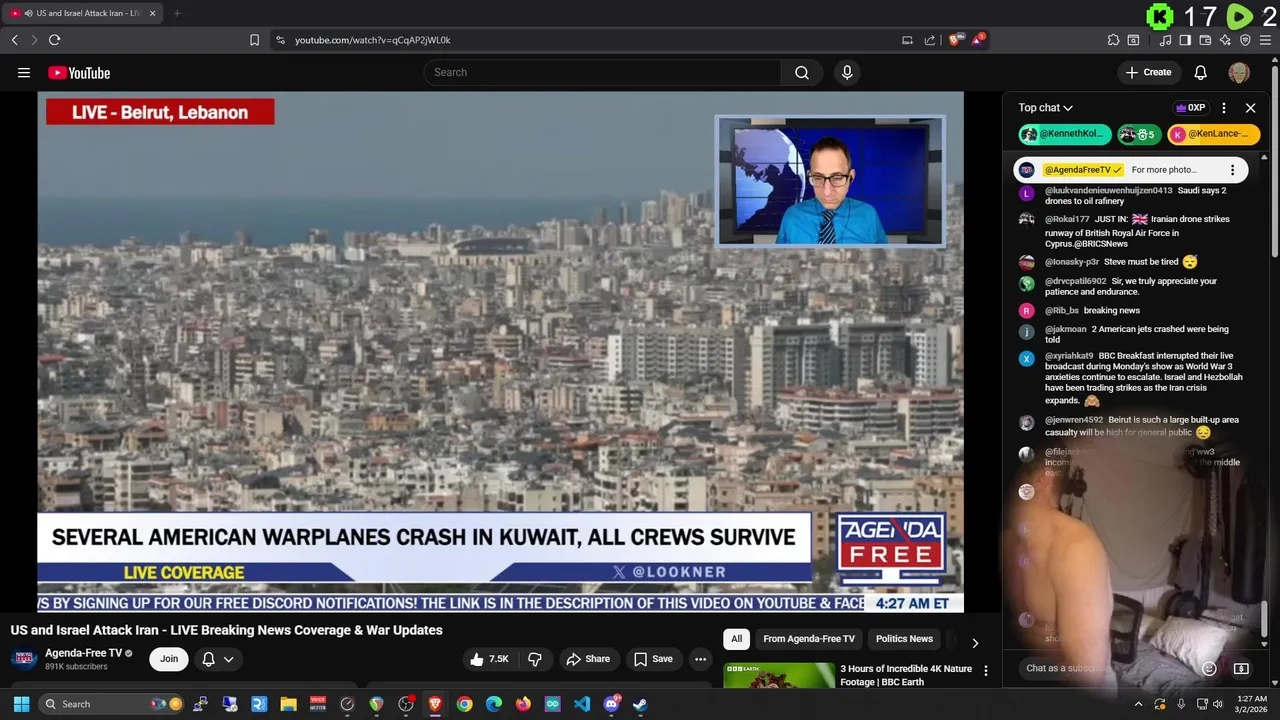
Task: Open the BBC Earth 4K Nature video thumbnail
Action: [x=779, y=676]
